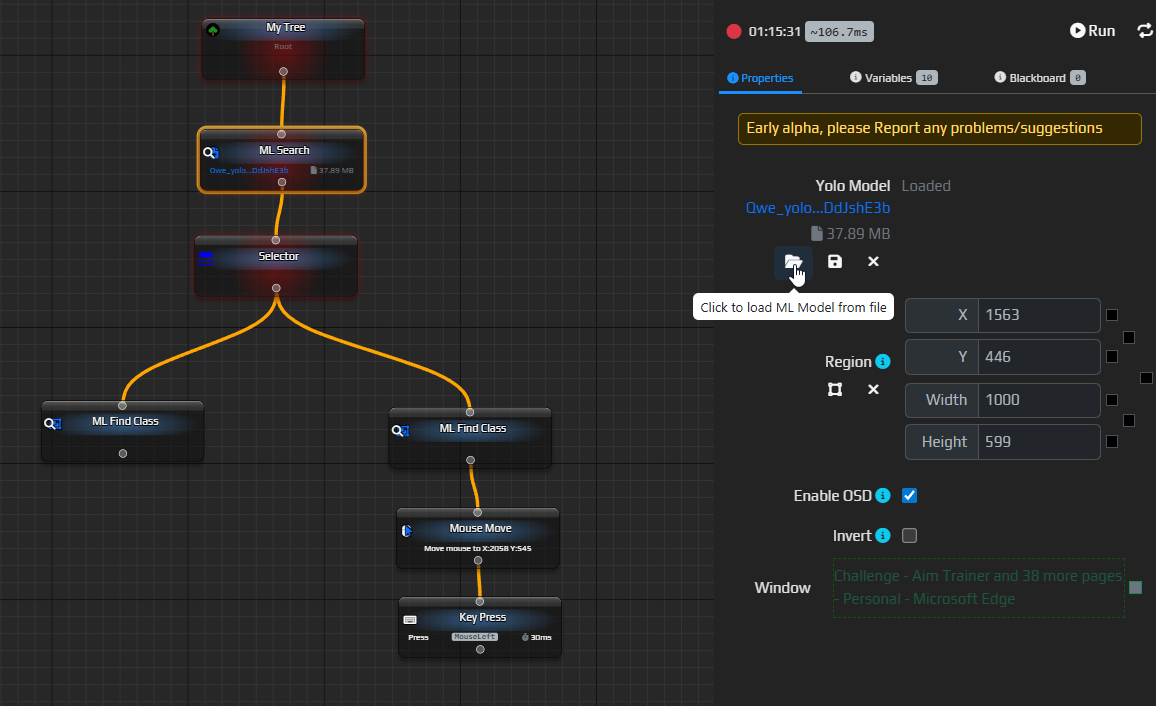
Task: Click the blue icon on Selector node
Action: point(206,258)
